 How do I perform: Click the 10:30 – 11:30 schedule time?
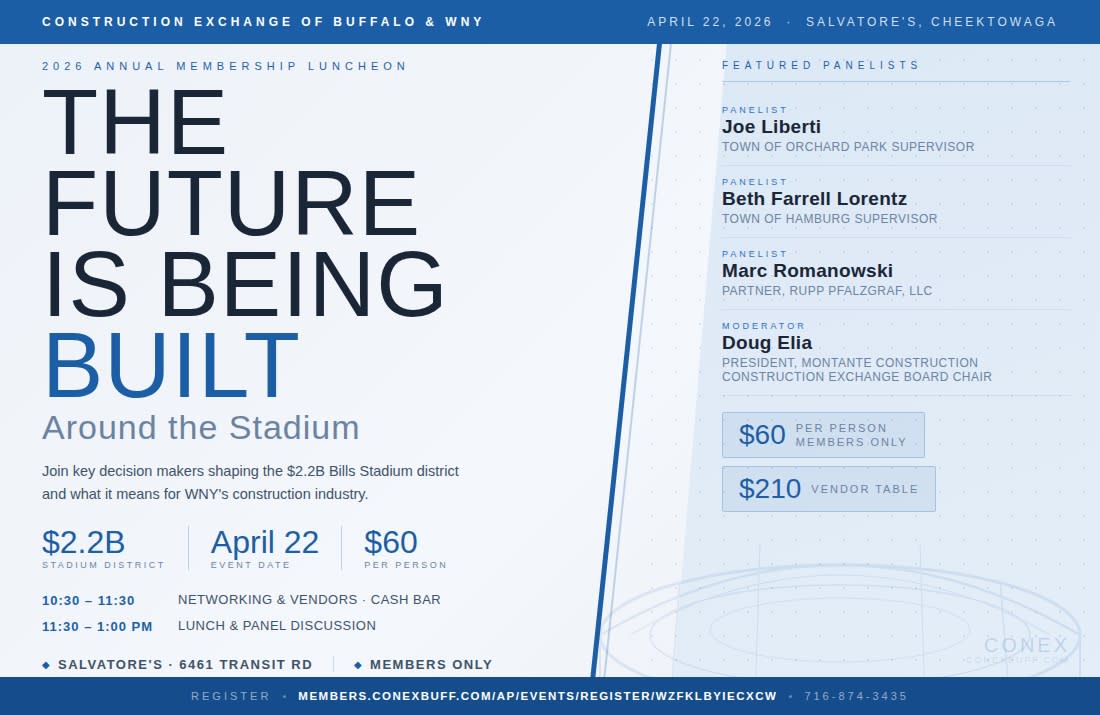click(x=88, y=601)
